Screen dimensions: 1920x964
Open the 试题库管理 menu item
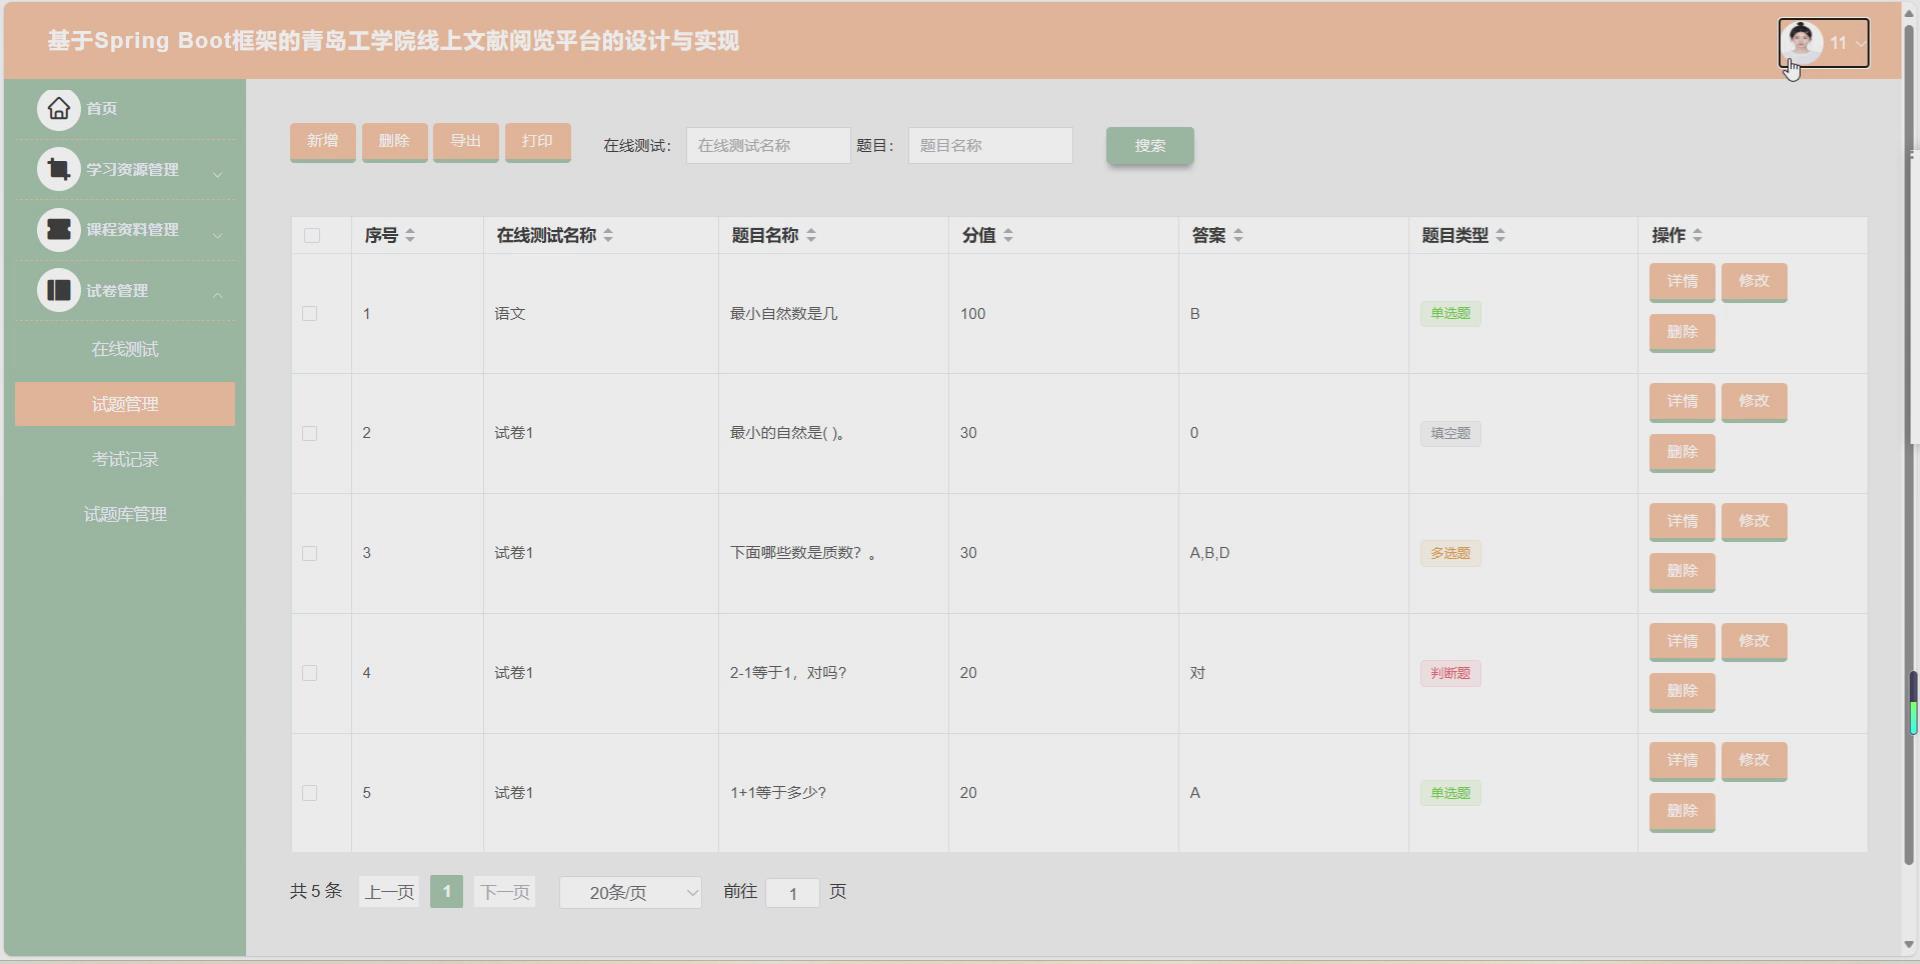124,514
